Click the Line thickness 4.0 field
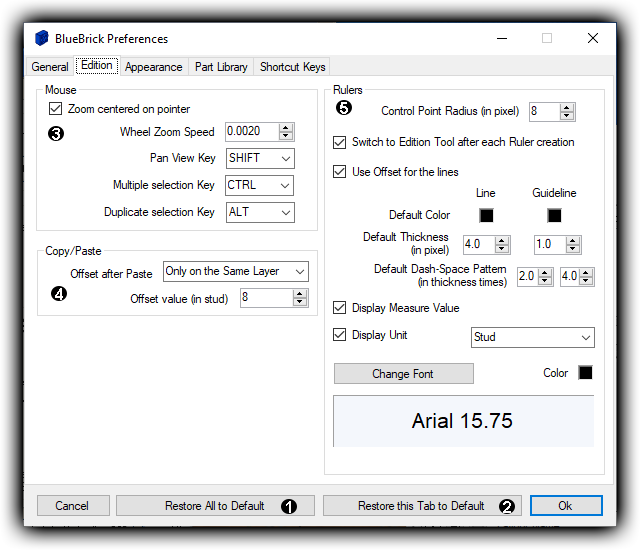This screenshot has width=640, height=551. click(x=479, y=245)
